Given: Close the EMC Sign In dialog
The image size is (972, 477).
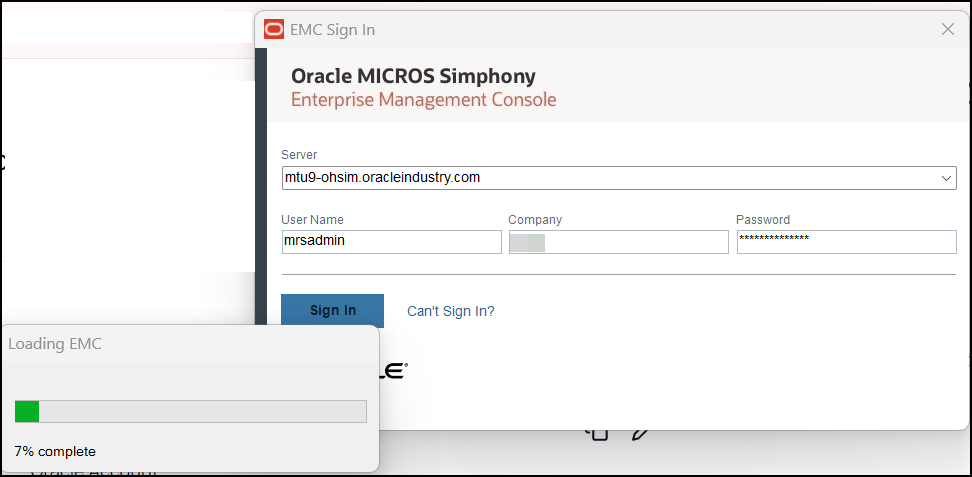Looking at the screenshot, I should click(947, 29).
